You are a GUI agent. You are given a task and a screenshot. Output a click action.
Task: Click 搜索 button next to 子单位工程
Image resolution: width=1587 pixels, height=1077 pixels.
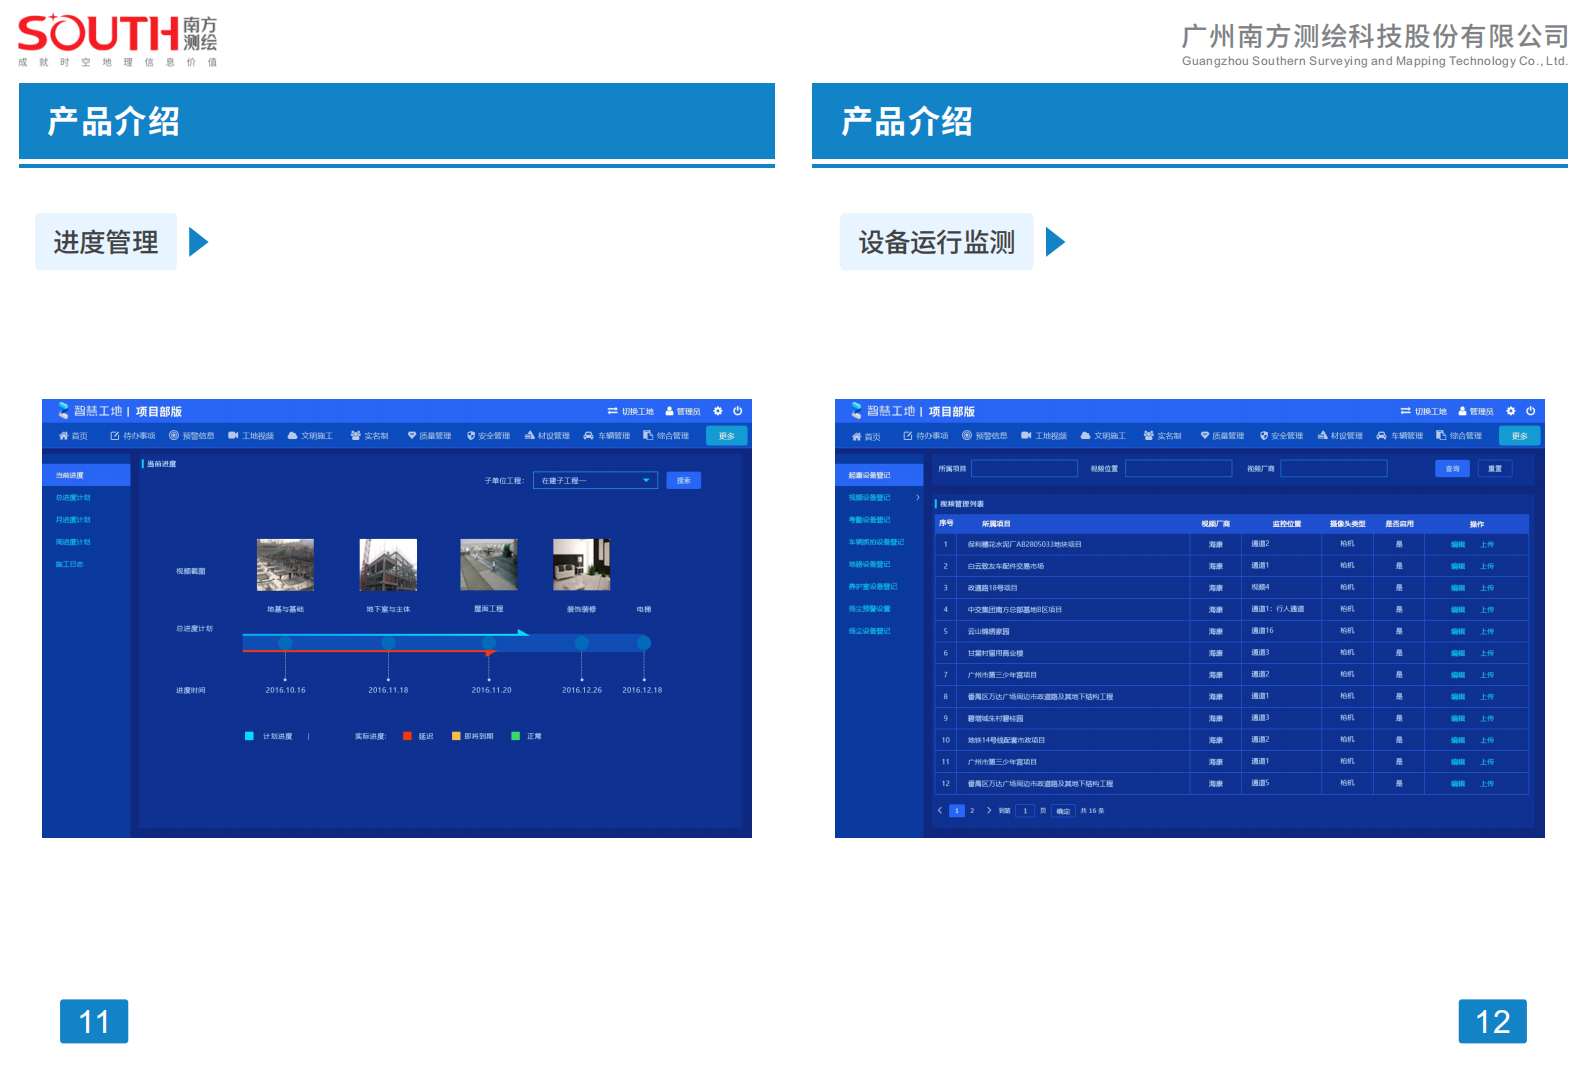(683, 481)
